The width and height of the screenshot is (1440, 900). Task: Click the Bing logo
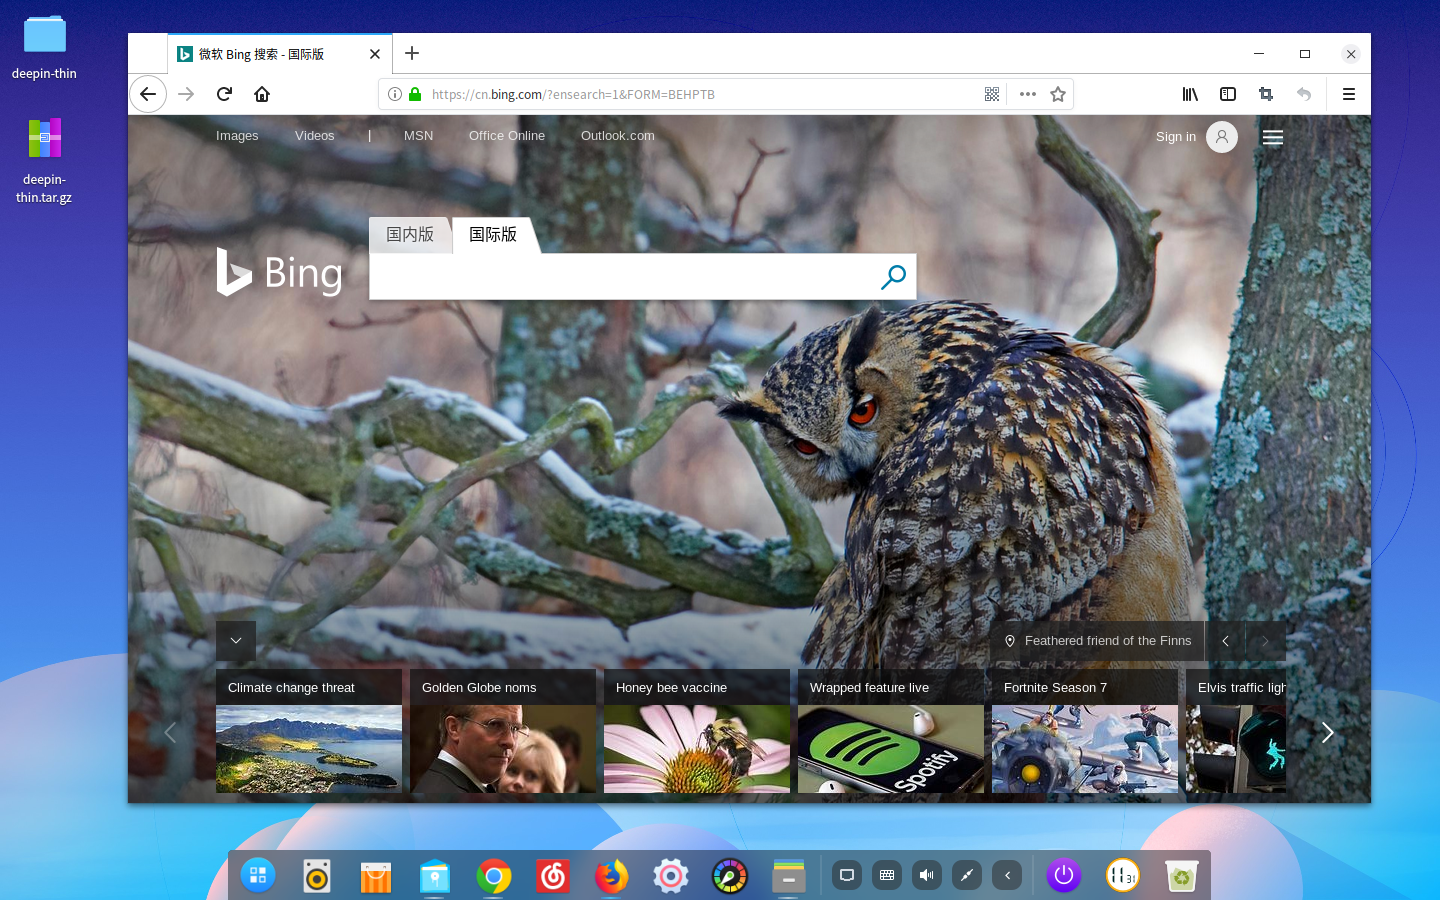(x=279, y=272)
